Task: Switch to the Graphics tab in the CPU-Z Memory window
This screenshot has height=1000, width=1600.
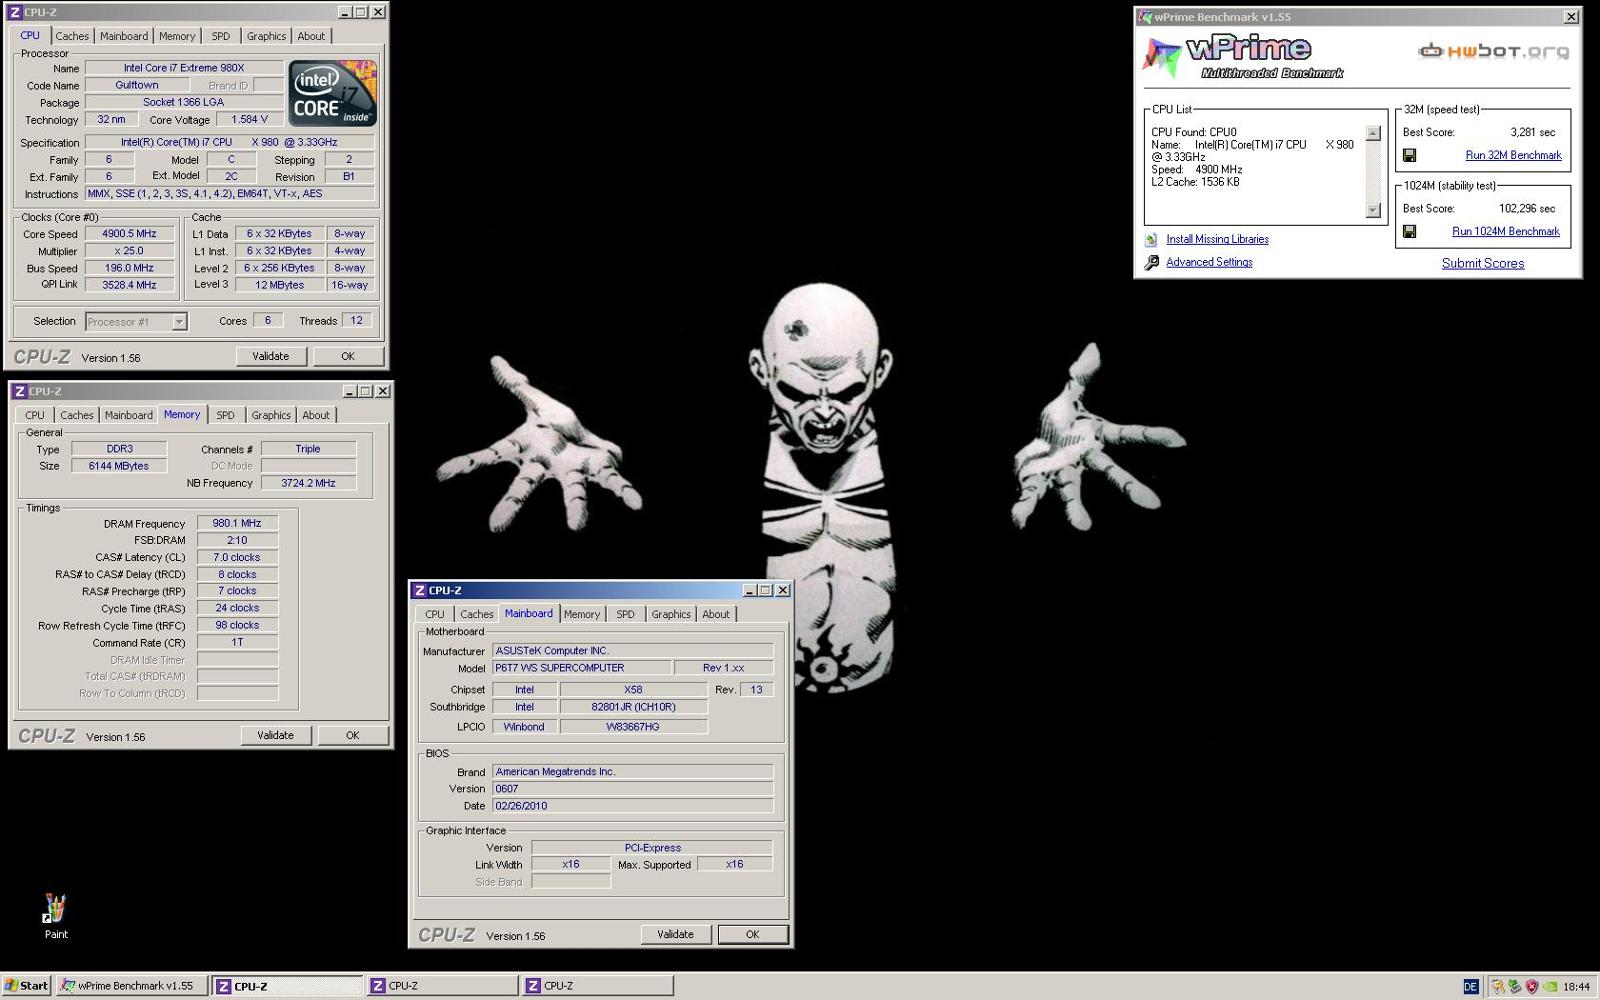Action: (271, 415)
